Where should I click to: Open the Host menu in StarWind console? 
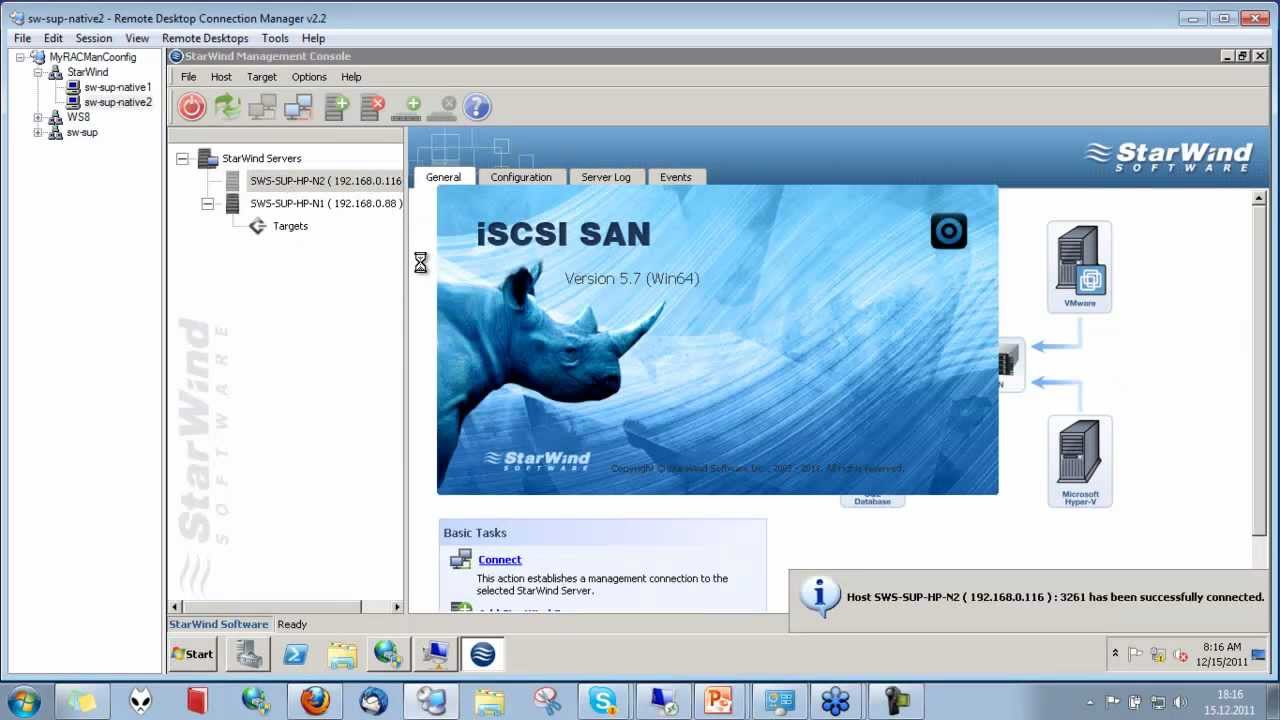coord(221,77)
